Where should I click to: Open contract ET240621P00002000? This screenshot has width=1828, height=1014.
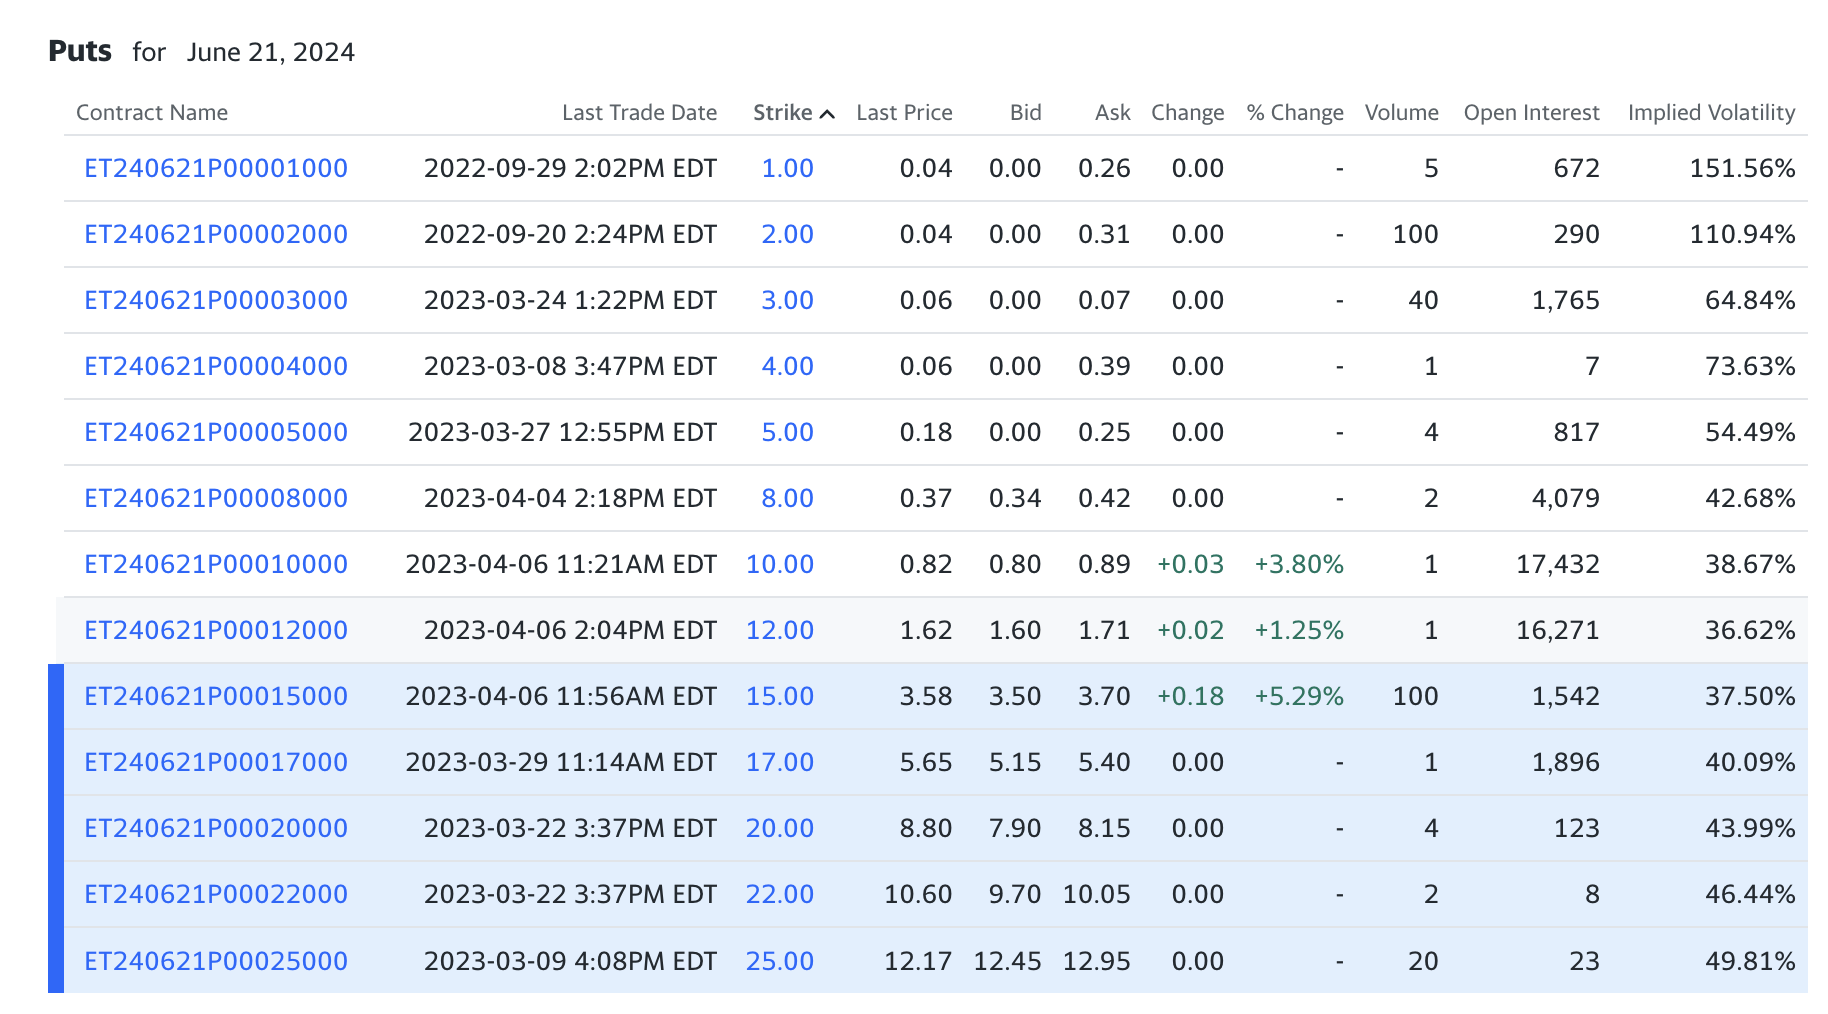coord(214,234)
